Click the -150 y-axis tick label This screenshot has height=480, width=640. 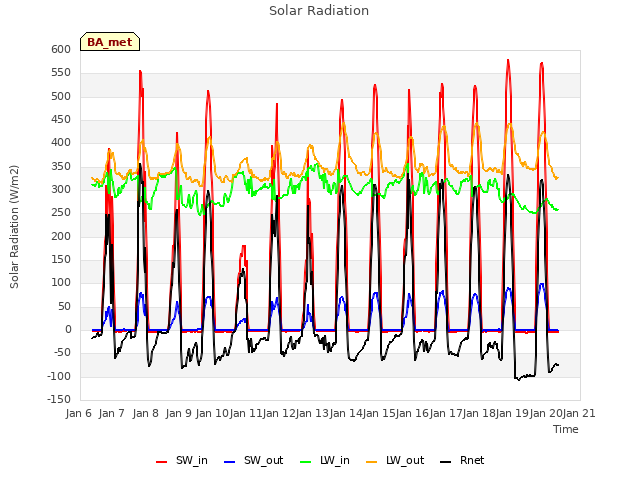pos(59,400)
